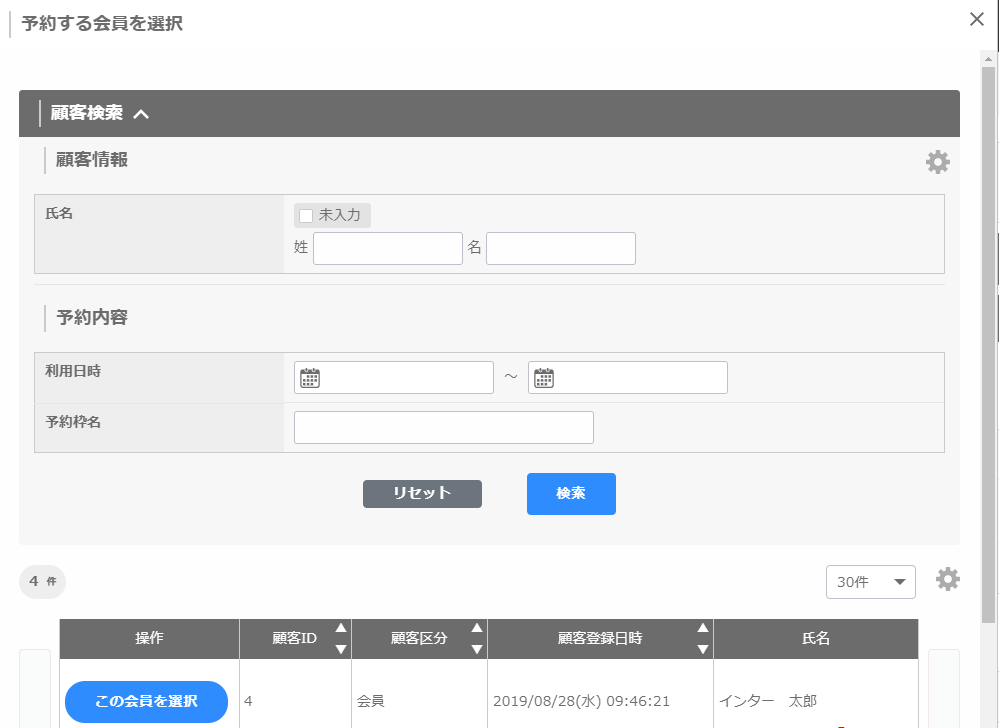Click the gear icon beside 顧客情報
Screen dimensions: 999x728
(937, 162)
